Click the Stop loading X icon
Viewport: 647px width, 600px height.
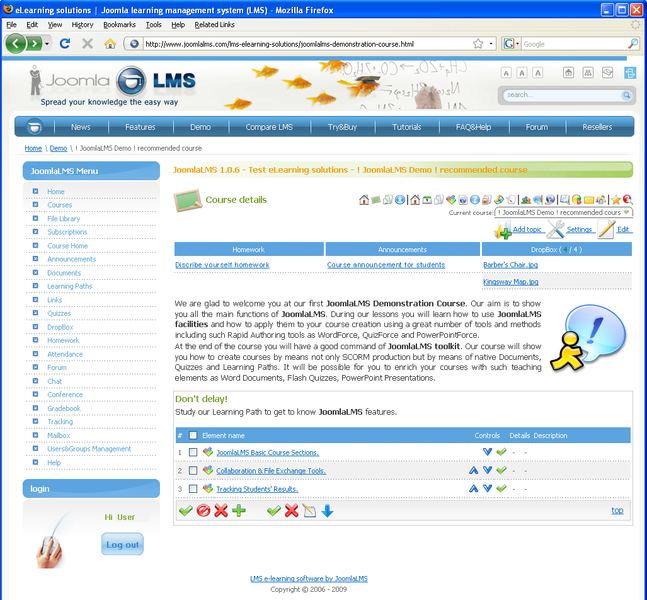(x=87, y=43)
